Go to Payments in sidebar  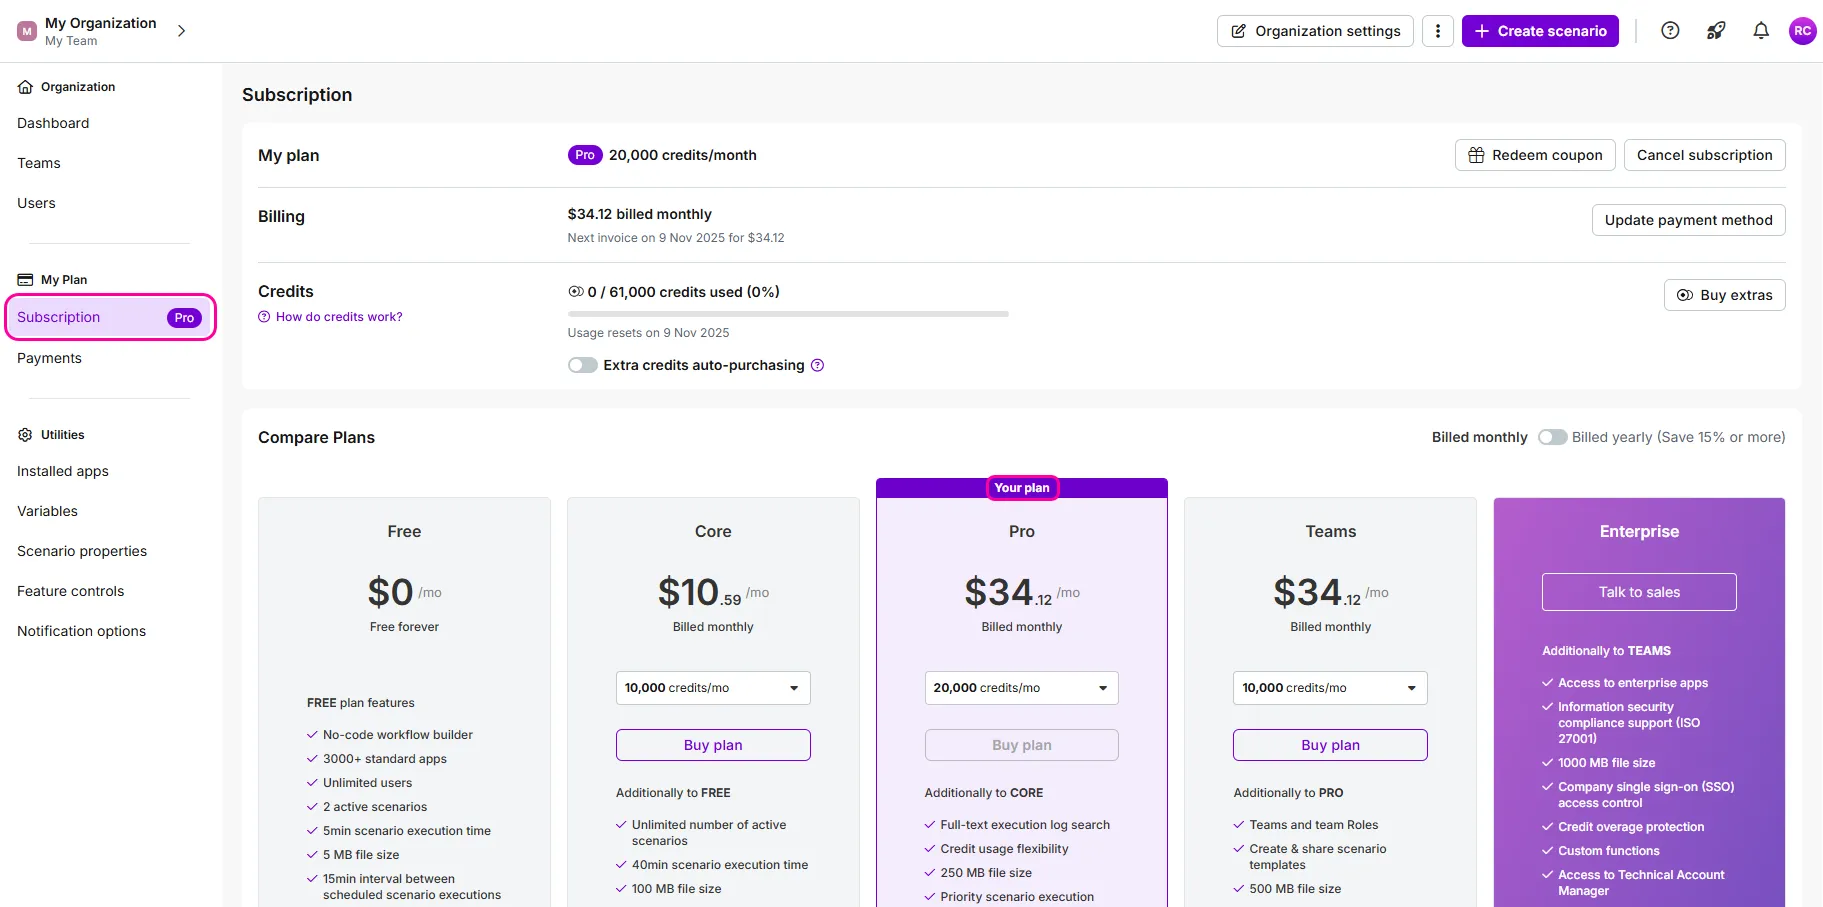tap(49, 358)
